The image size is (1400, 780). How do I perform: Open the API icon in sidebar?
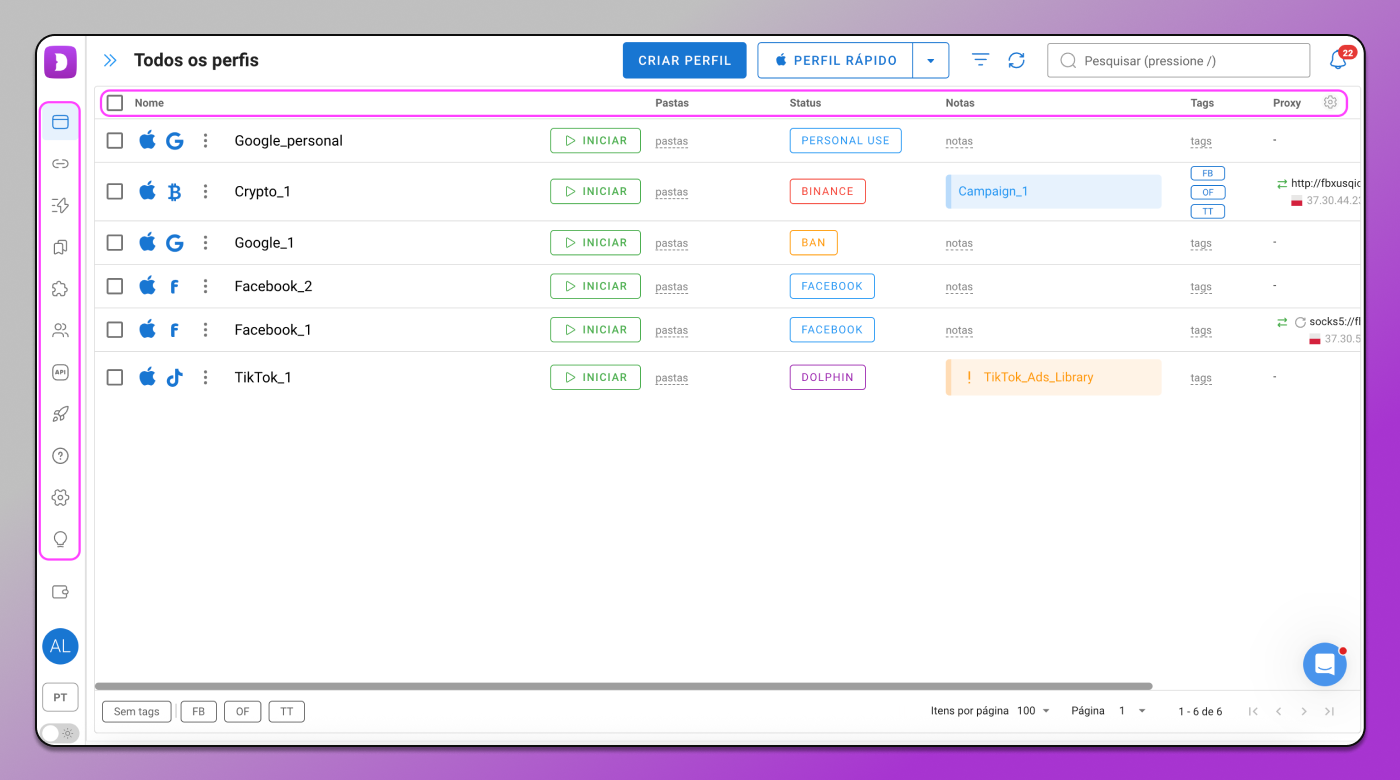tap(60, 372)
